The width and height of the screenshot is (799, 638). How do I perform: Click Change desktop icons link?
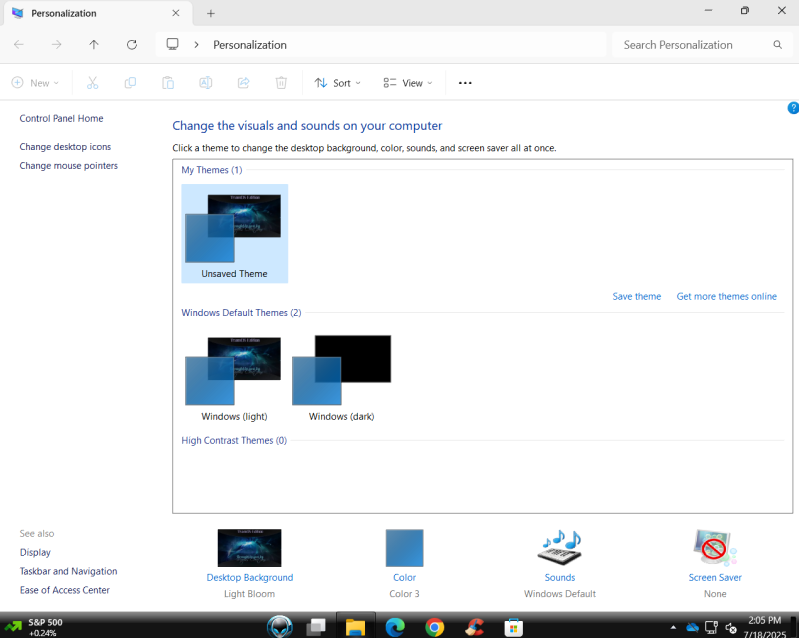pos(65,147)
